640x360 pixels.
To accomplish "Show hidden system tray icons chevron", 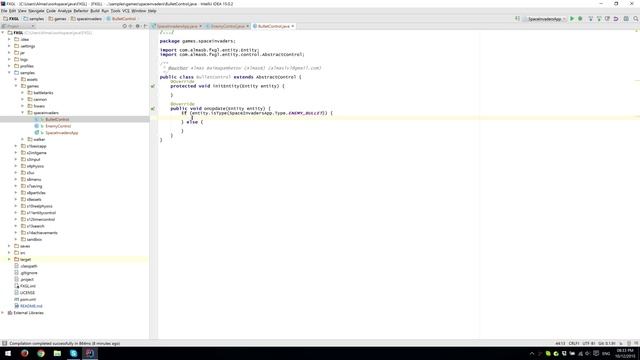I will 531,353.
